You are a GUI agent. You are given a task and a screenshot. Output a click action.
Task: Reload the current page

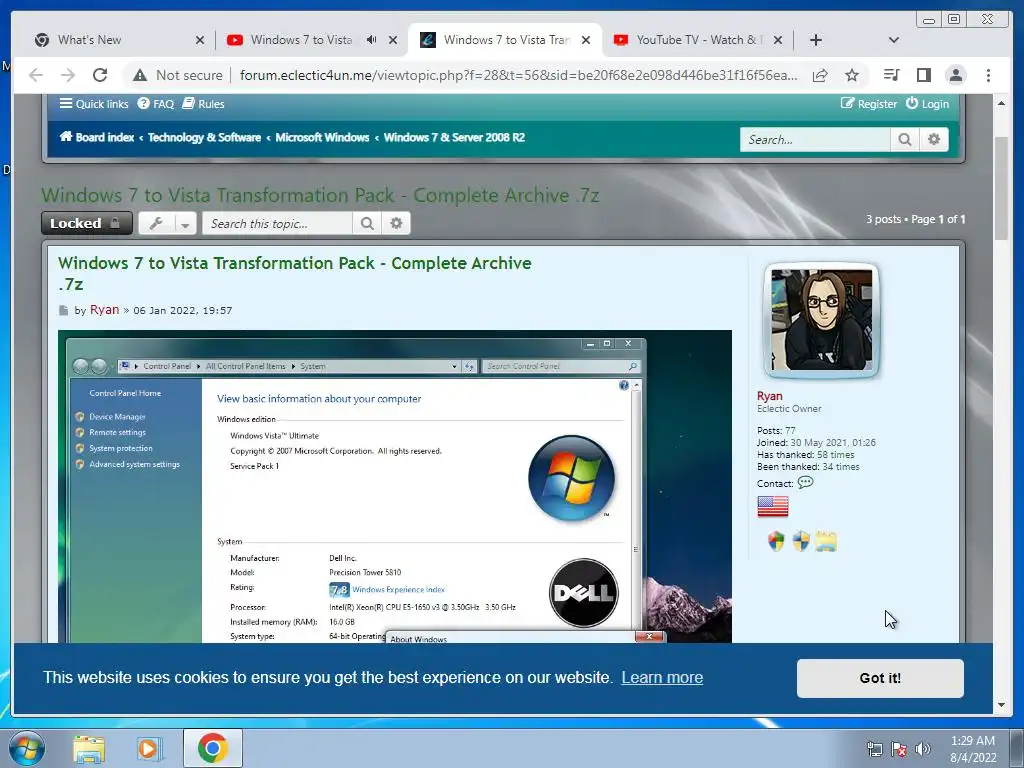tap(99, 75)
